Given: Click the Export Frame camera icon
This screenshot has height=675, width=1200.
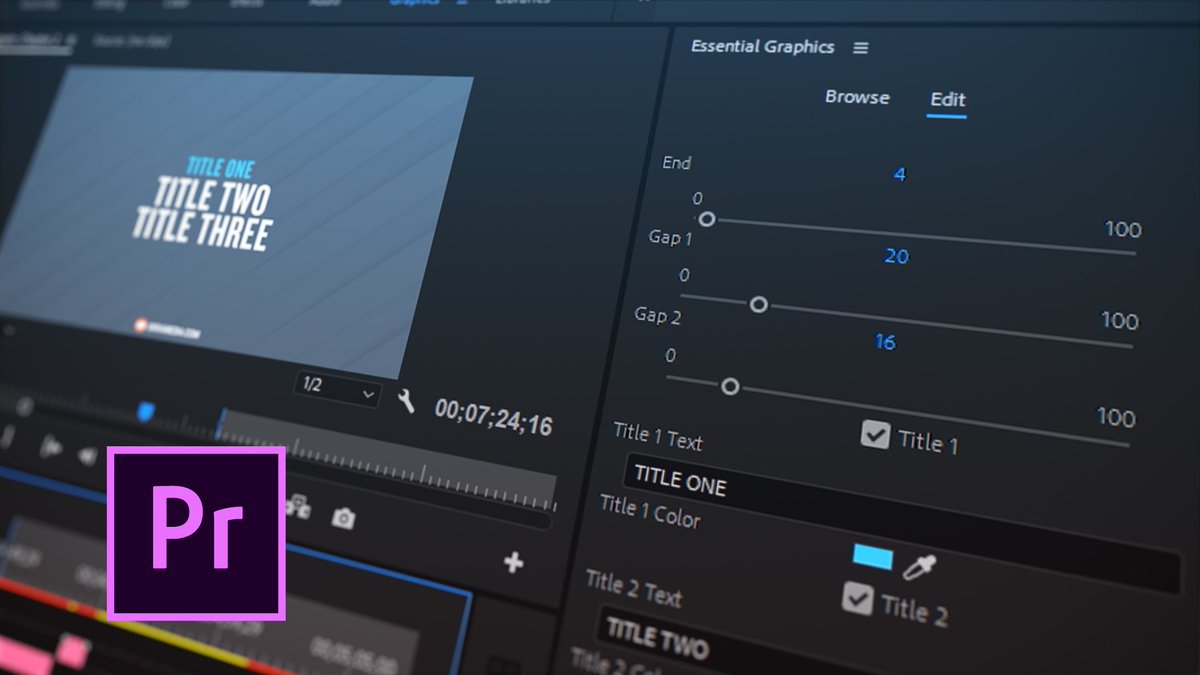Looking at the screenshot, I should pyautogui.click(x=343, y=516).
